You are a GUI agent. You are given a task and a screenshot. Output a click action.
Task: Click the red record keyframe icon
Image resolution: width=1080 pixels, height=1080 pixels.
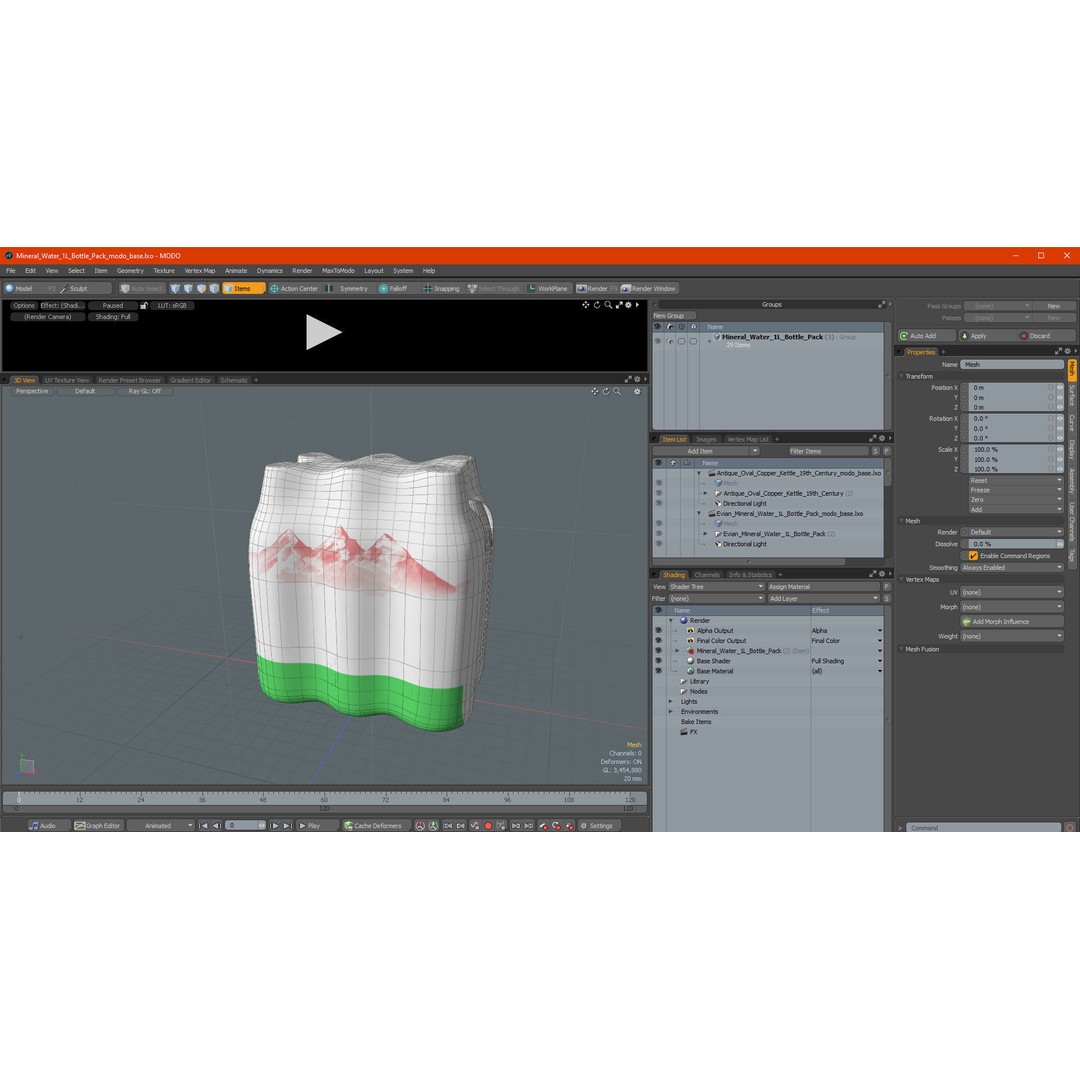coord(488,825)
